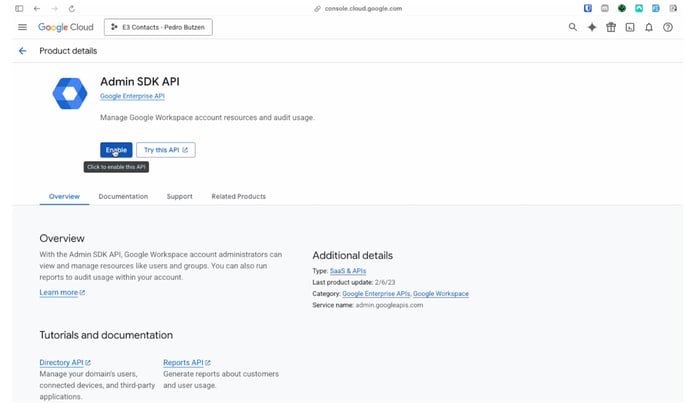
Task: Follow the Learn more link
Action: coord(62,293)
